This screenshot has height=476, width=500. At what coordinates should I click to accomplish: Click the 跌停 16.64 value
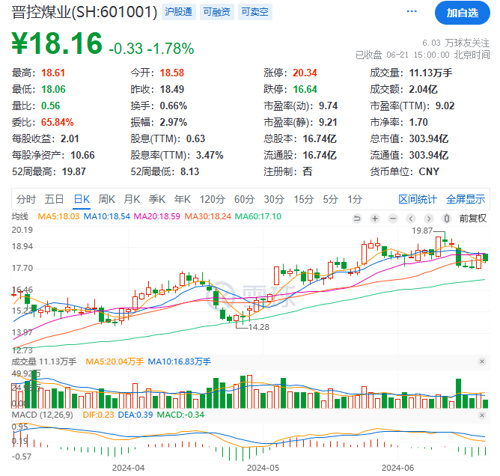point(305,89)
